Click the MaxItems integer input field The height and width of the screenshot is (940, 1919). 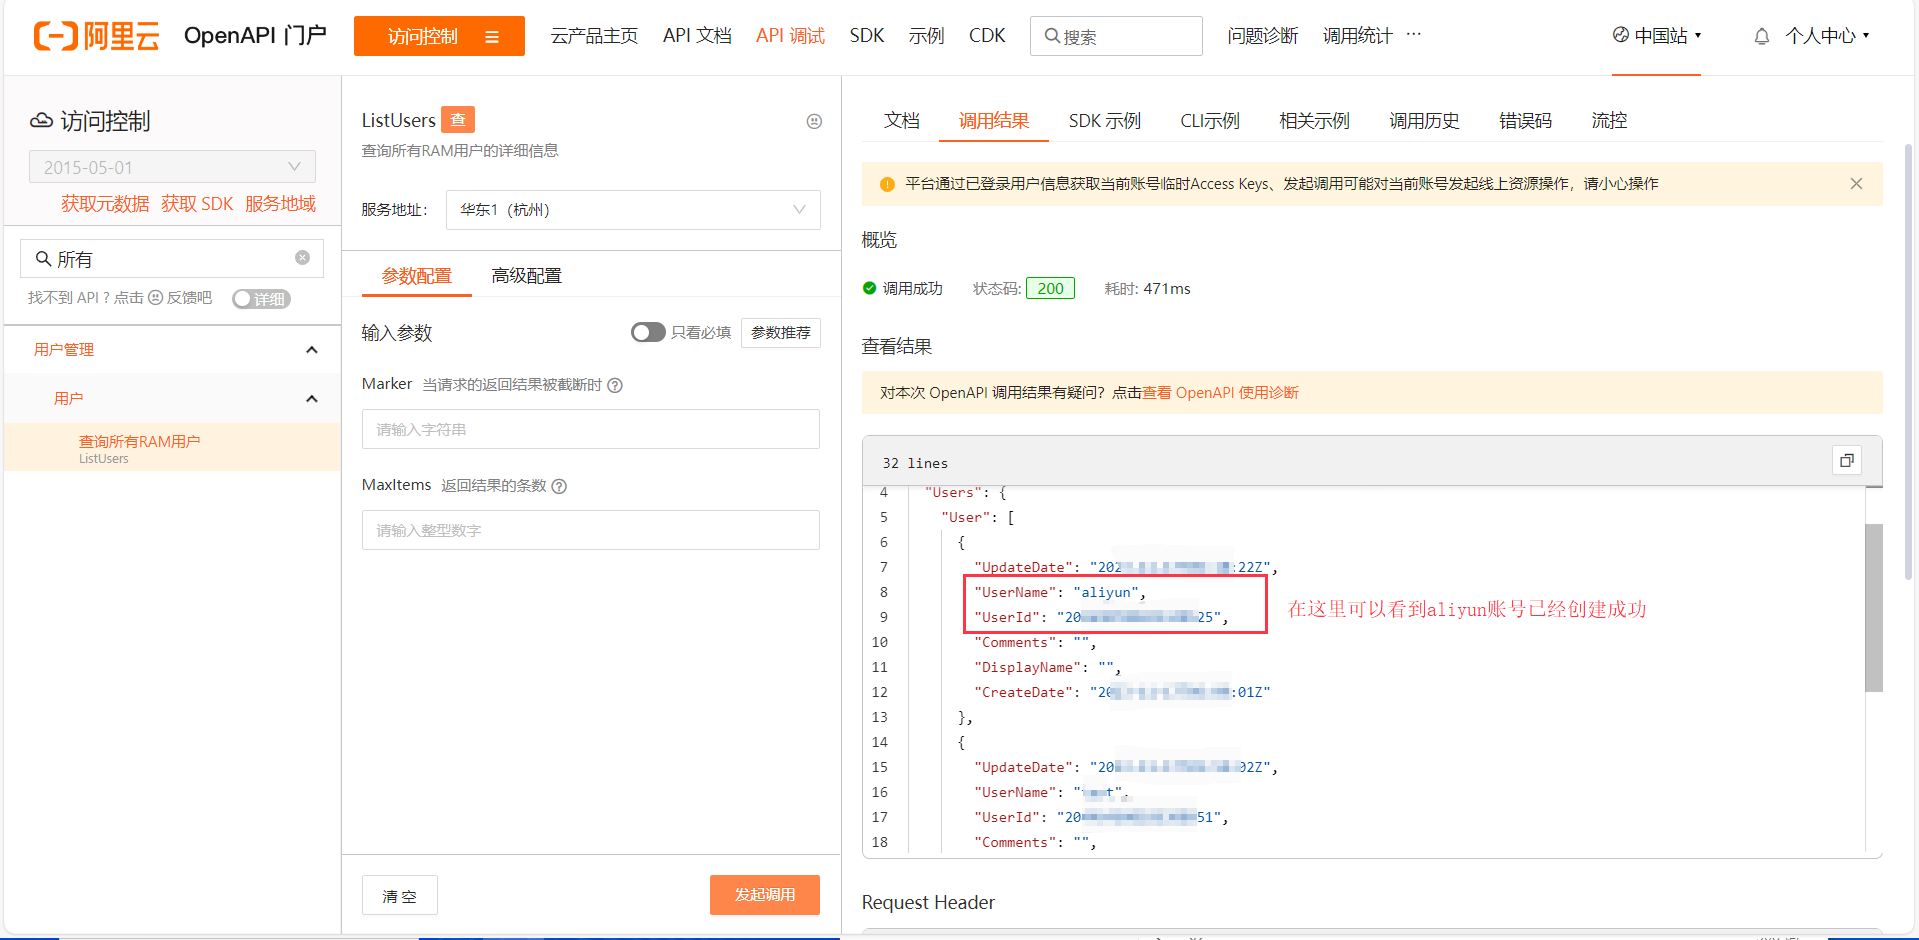(591, 530)
